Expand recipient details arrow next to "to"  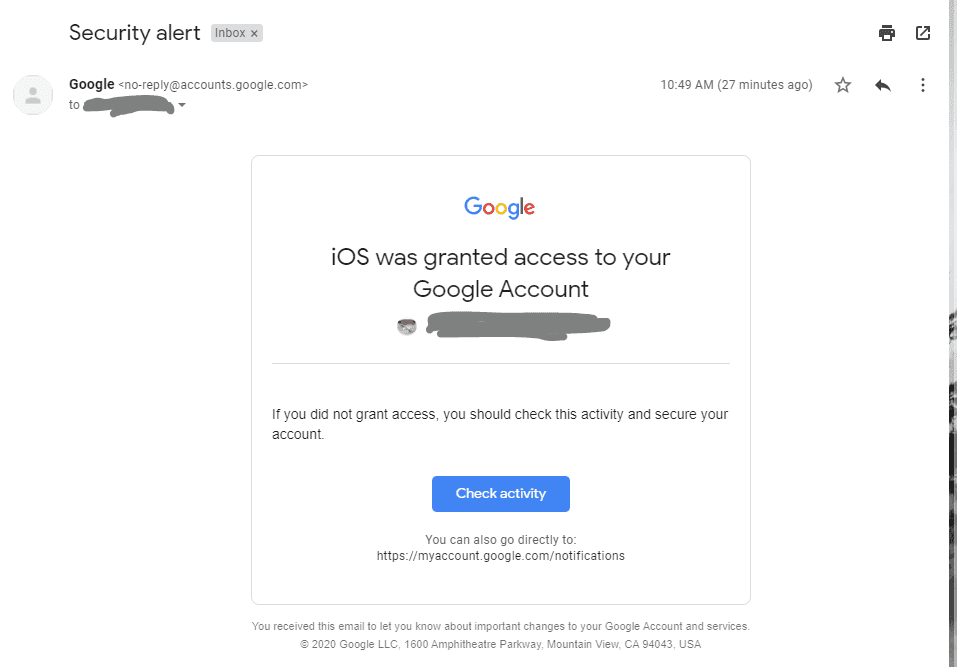tap(182, 106)
